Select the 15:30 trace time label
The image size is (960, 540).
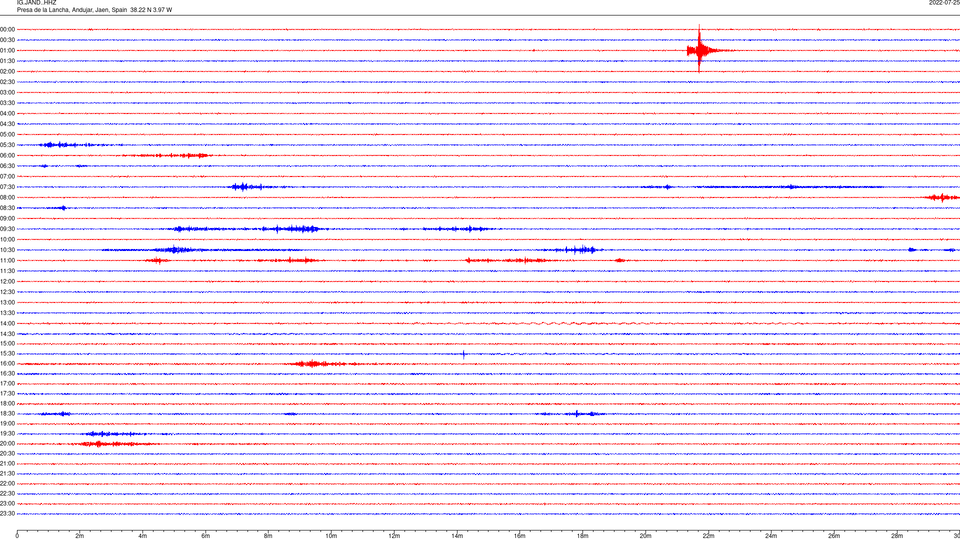[7, 354]
